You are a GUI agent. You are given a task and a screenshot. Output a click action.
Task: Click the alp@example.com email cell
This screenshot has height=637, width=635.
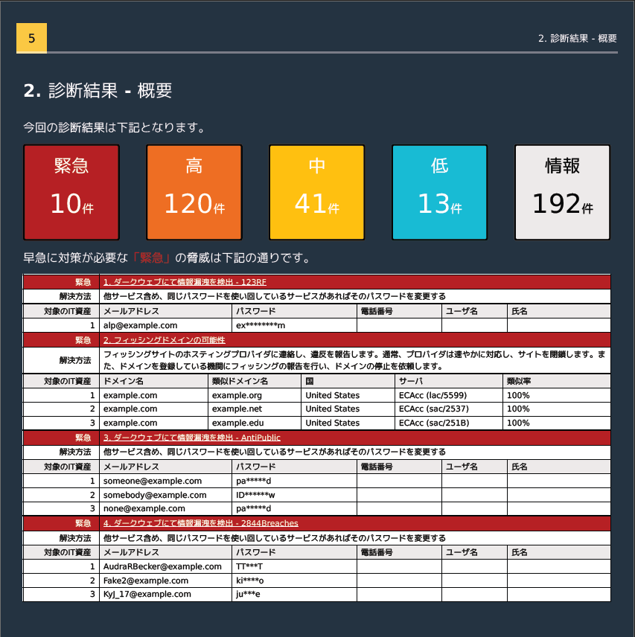(x=140, y=325)
